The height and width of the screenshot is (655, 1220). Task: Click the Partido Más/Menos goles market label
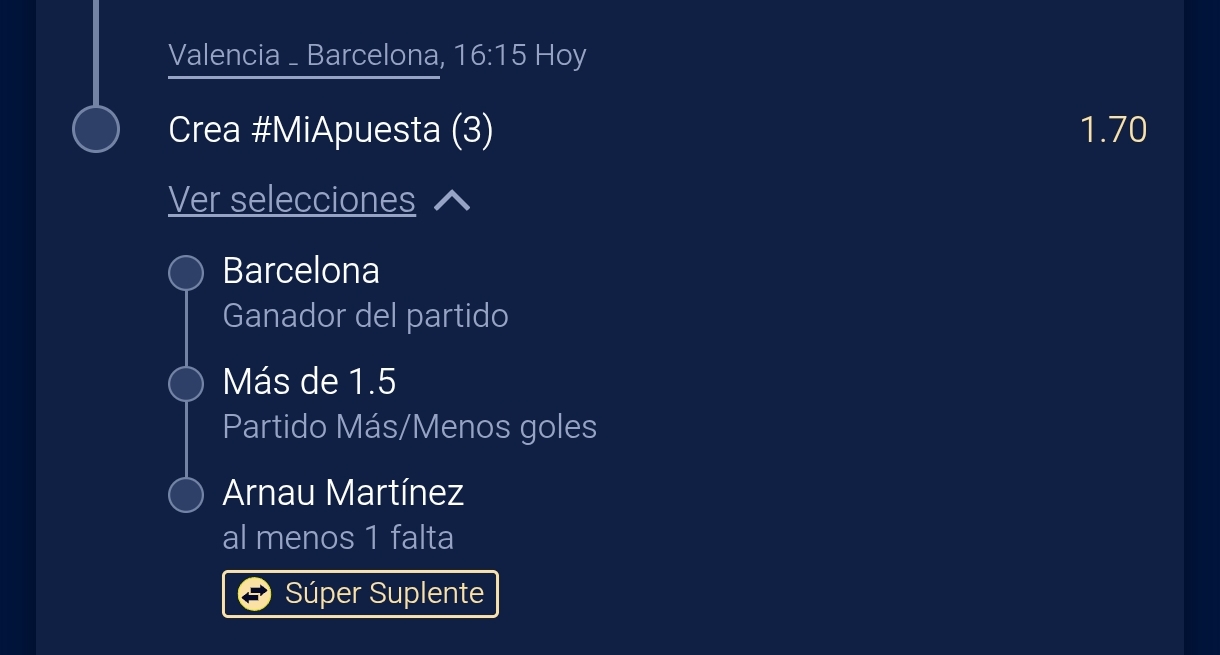coord(409,428)
